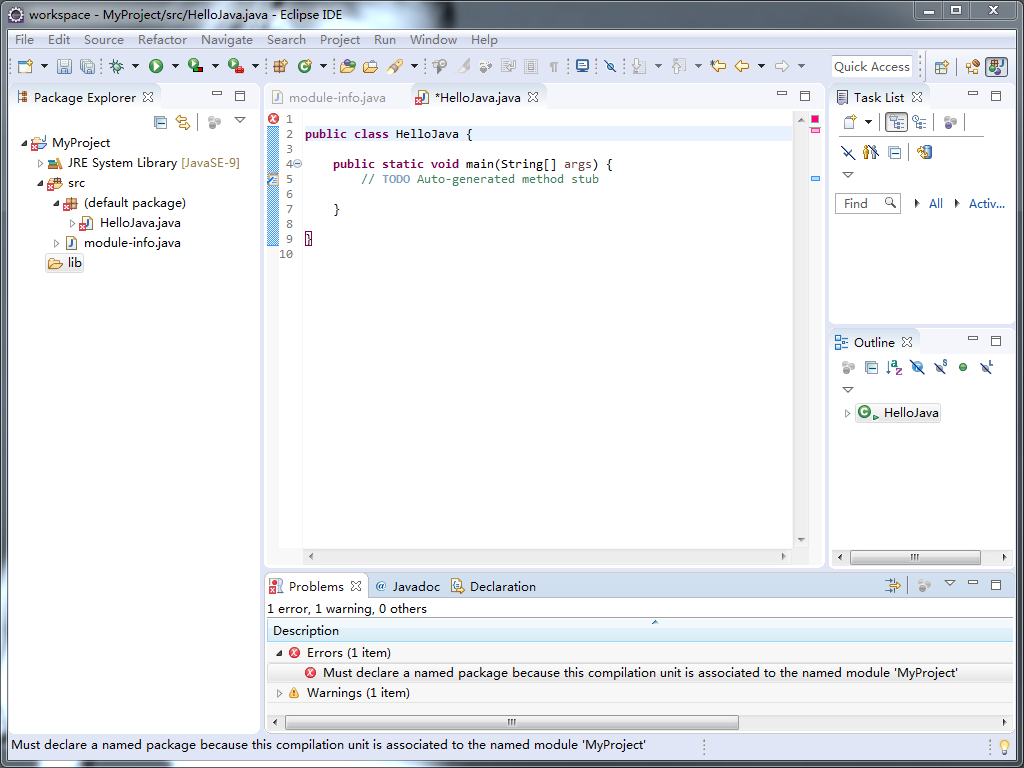Toggle Hide Fields in Outline view
Image resolution: width=1024 pixels, height=768 pixels.
[x=918, y=368]
